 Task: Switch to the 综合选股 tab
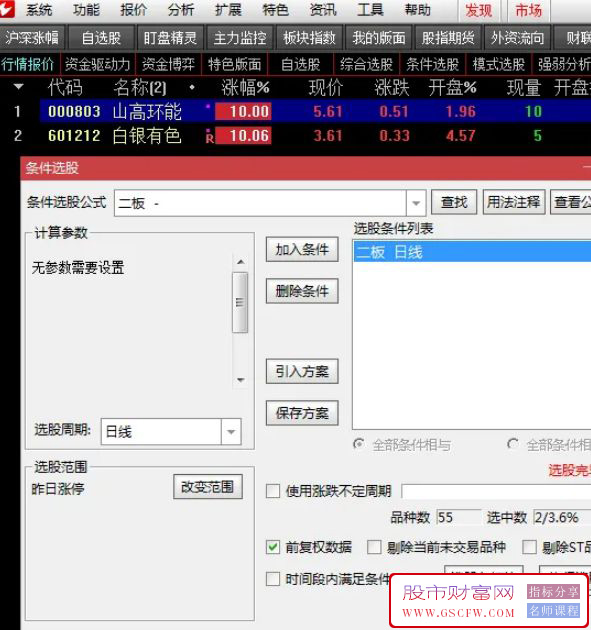[x=366, y=64]
